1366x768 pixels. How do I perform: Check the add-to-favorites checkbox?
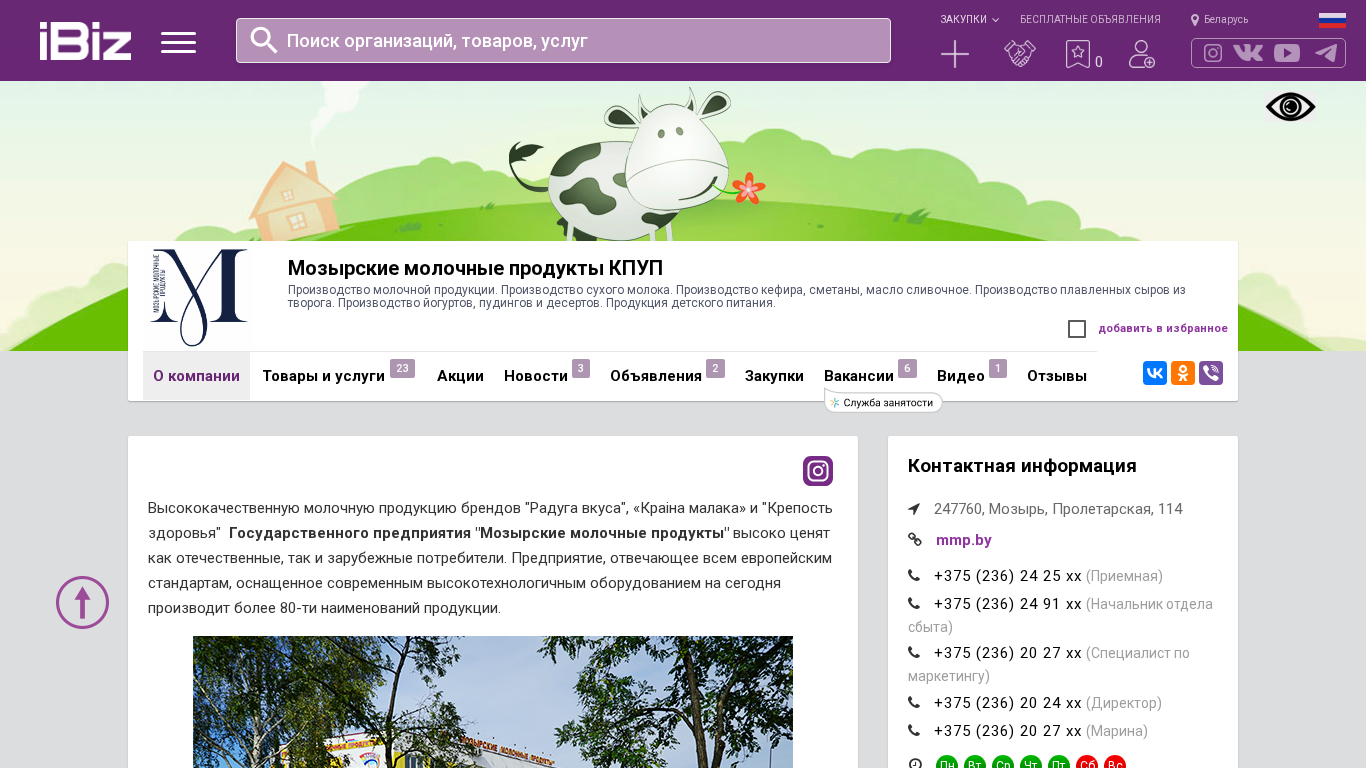point(1077,329)
